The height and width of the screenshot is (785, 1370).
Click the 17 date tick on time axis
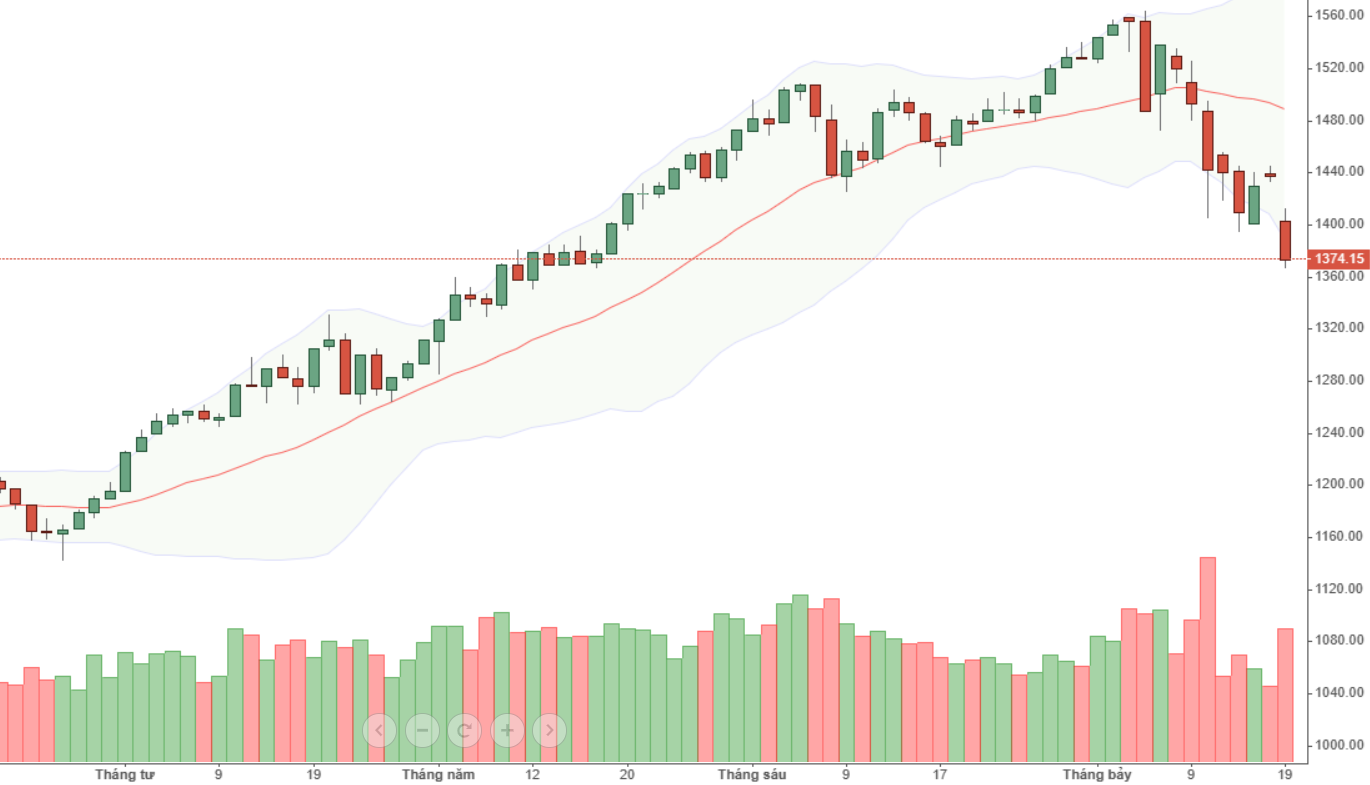coord(940,774)
